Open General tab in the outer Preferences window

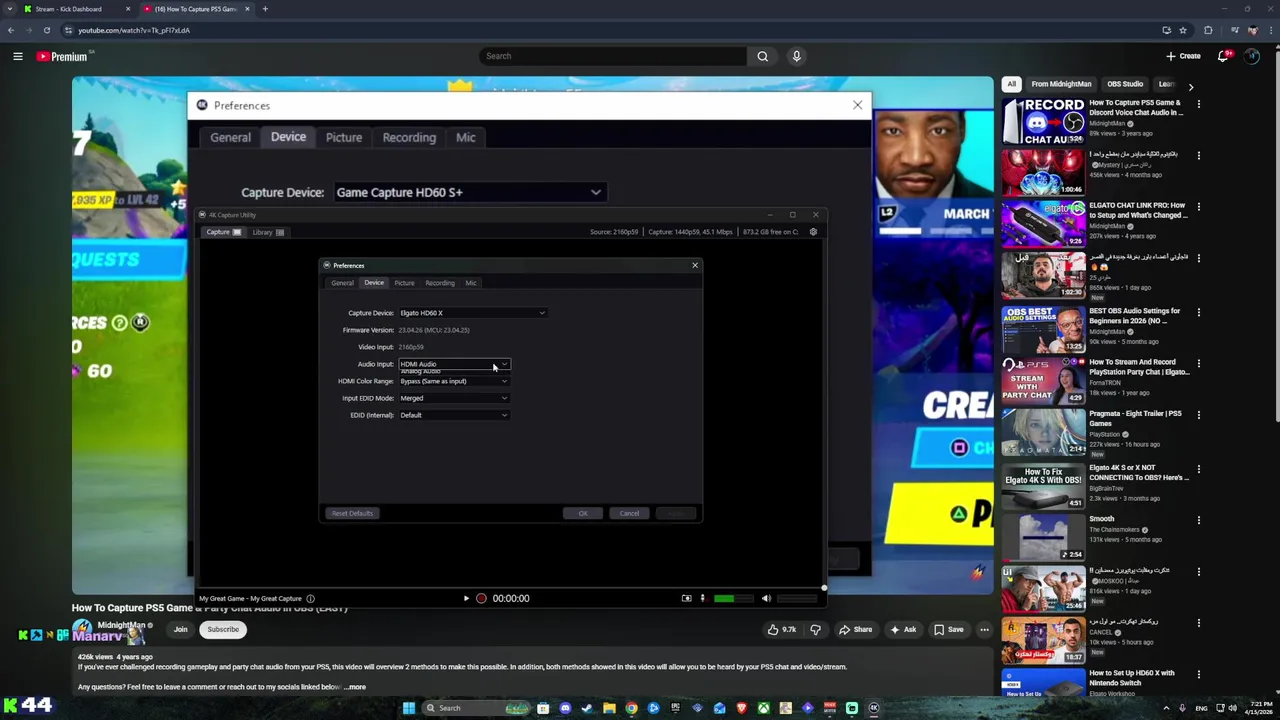230,138
